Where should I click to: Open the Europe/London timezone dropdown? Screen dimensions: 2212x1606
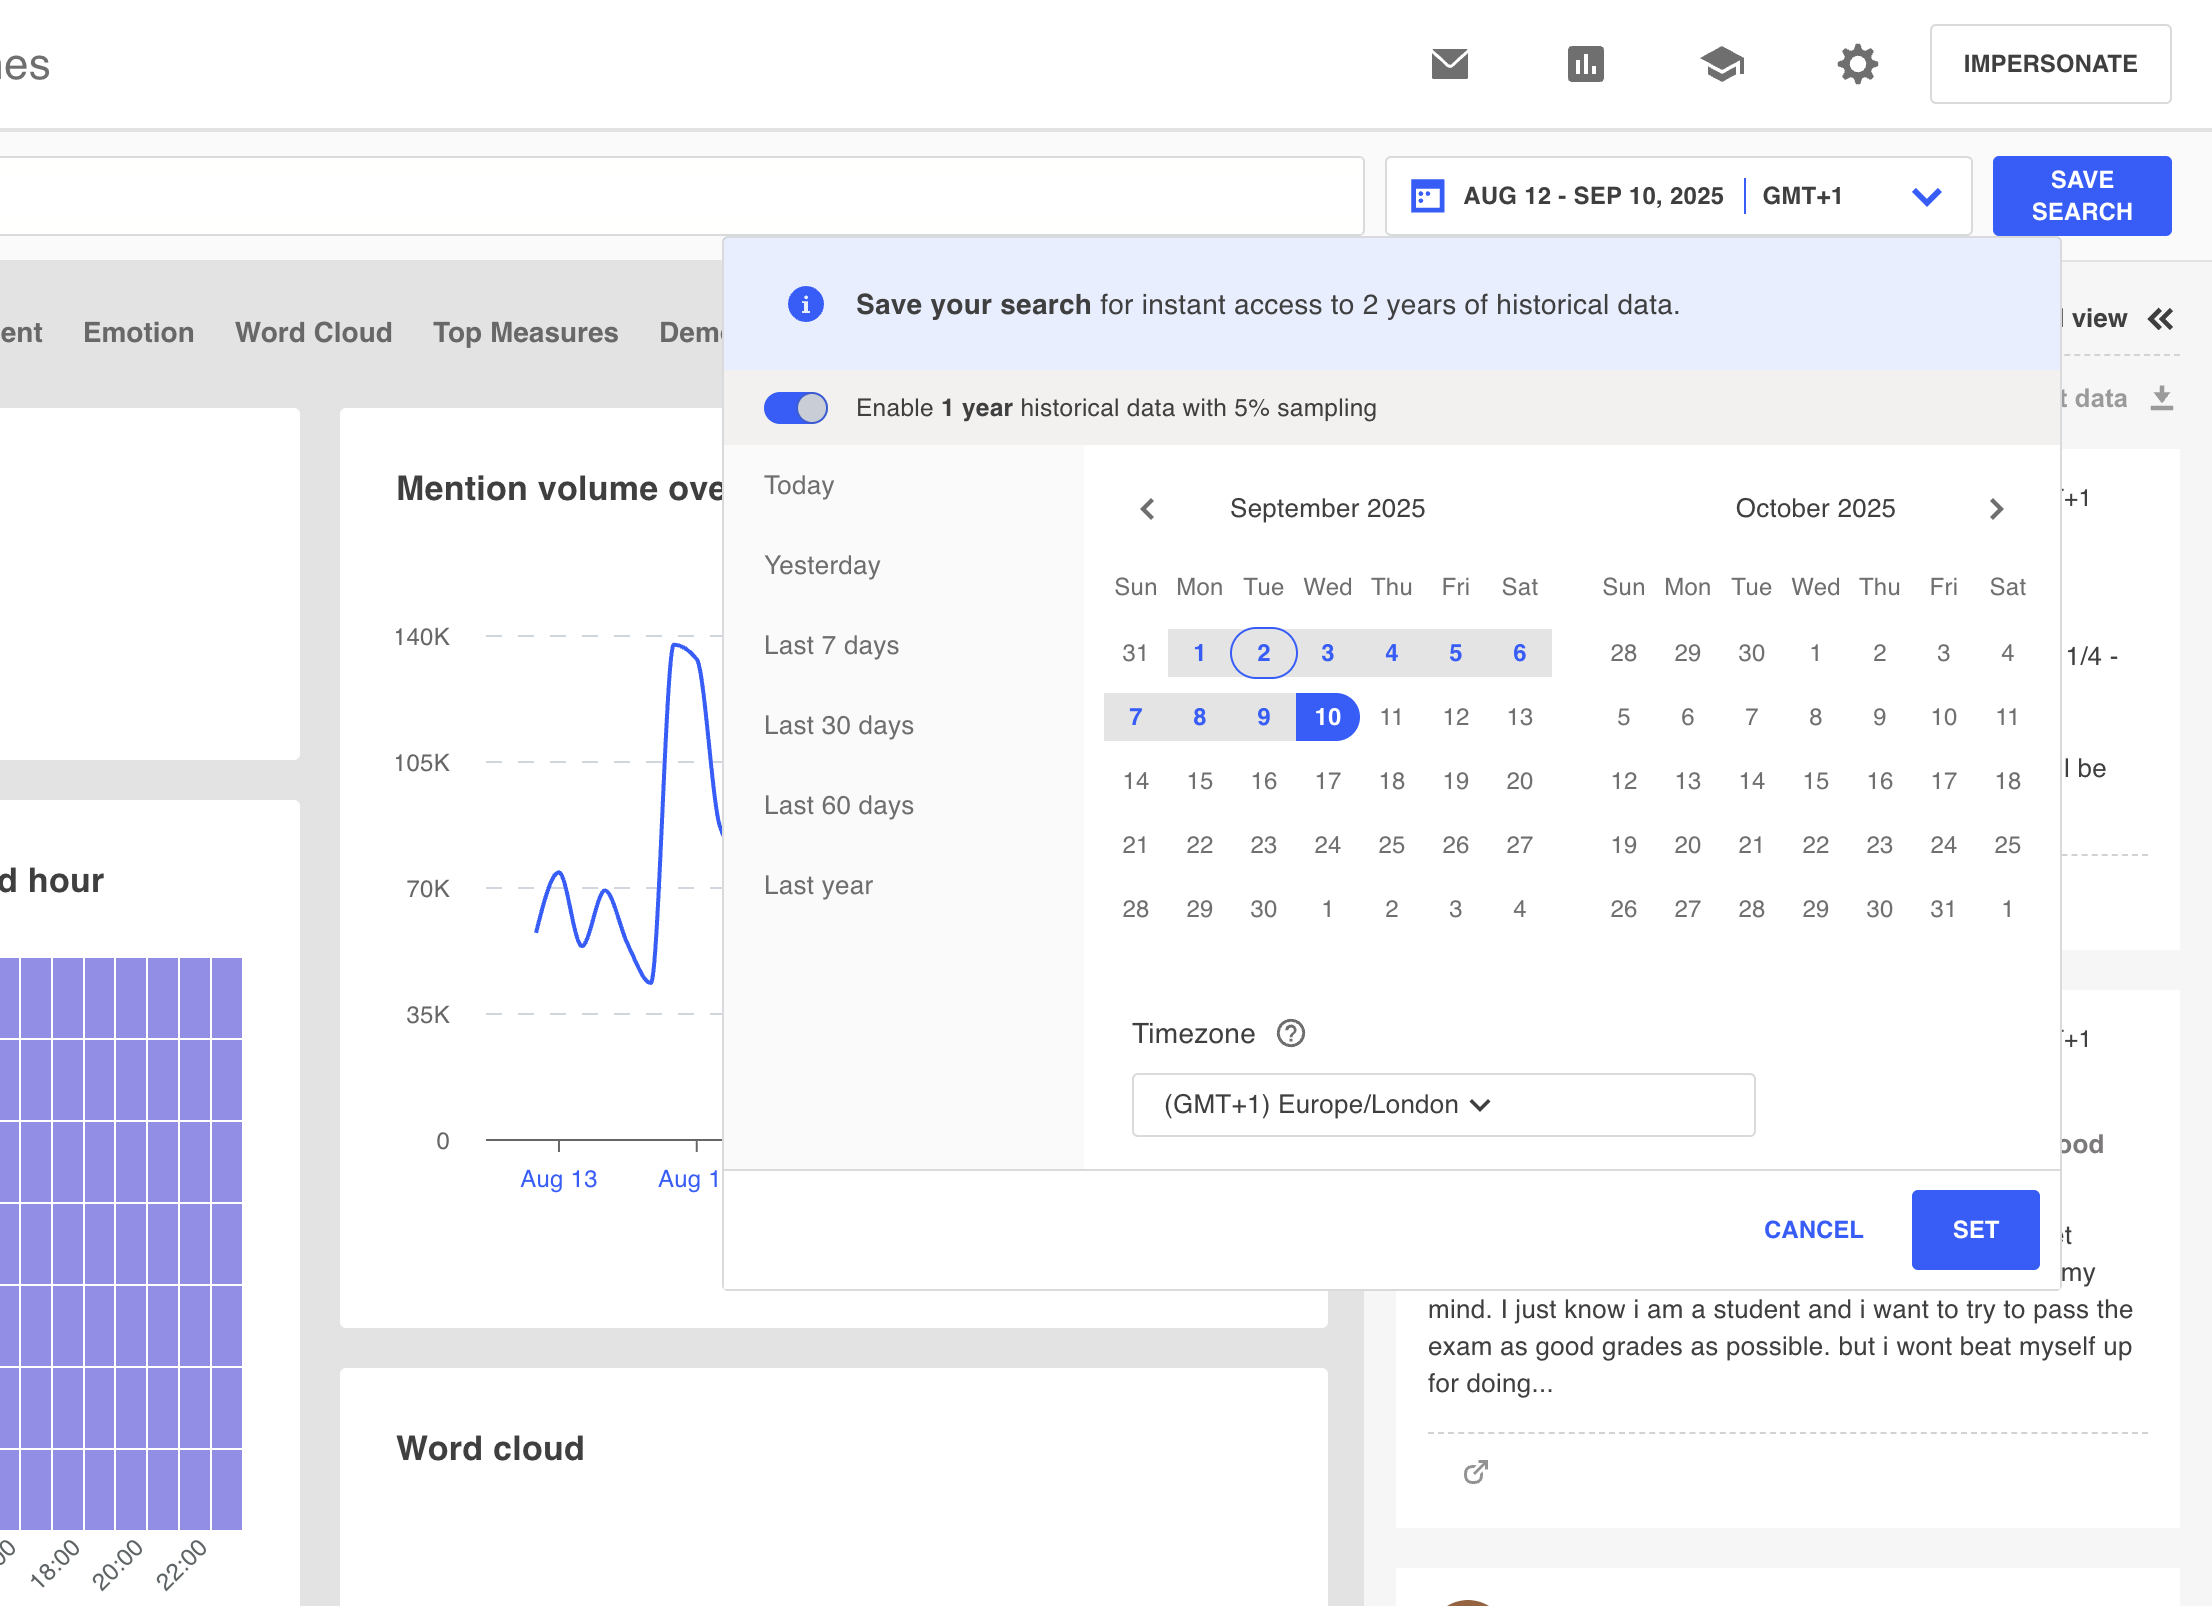click(x=1443, y=1105)
